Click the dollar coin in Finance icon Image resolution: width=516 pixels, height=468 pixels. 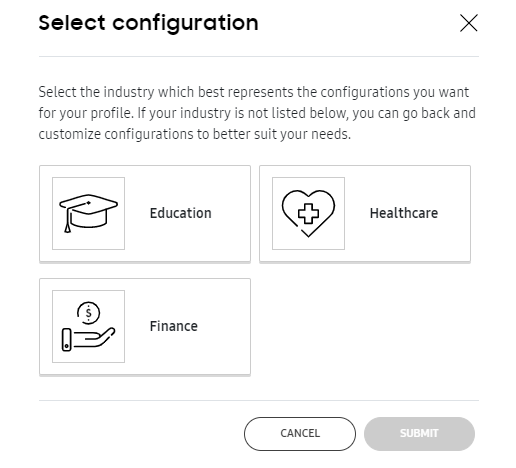coord(88,313)
